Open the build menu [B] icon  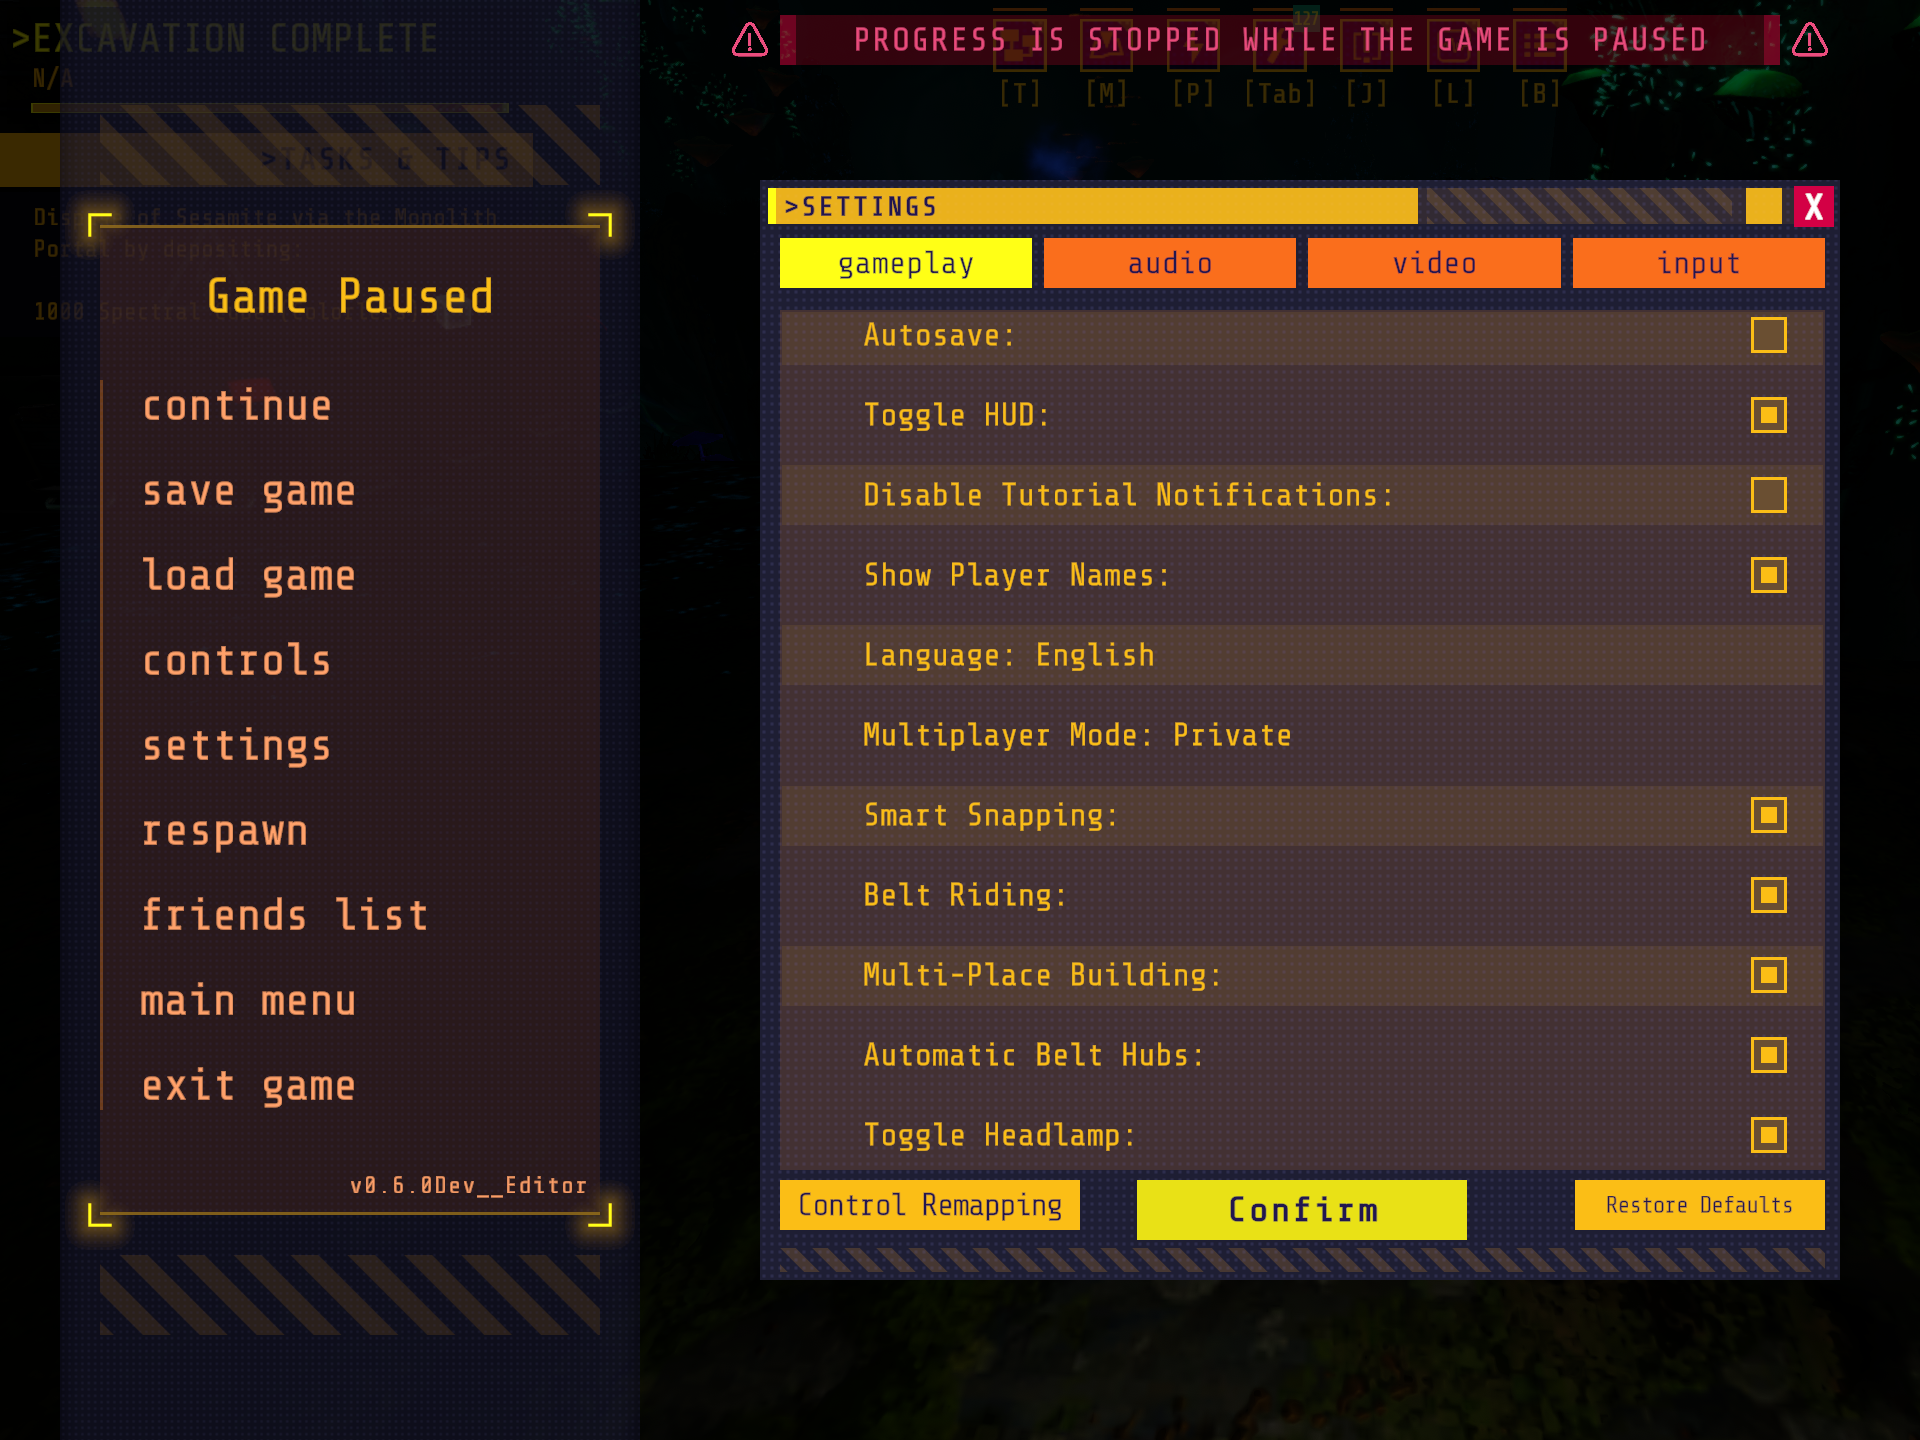tap(1539, 44)
